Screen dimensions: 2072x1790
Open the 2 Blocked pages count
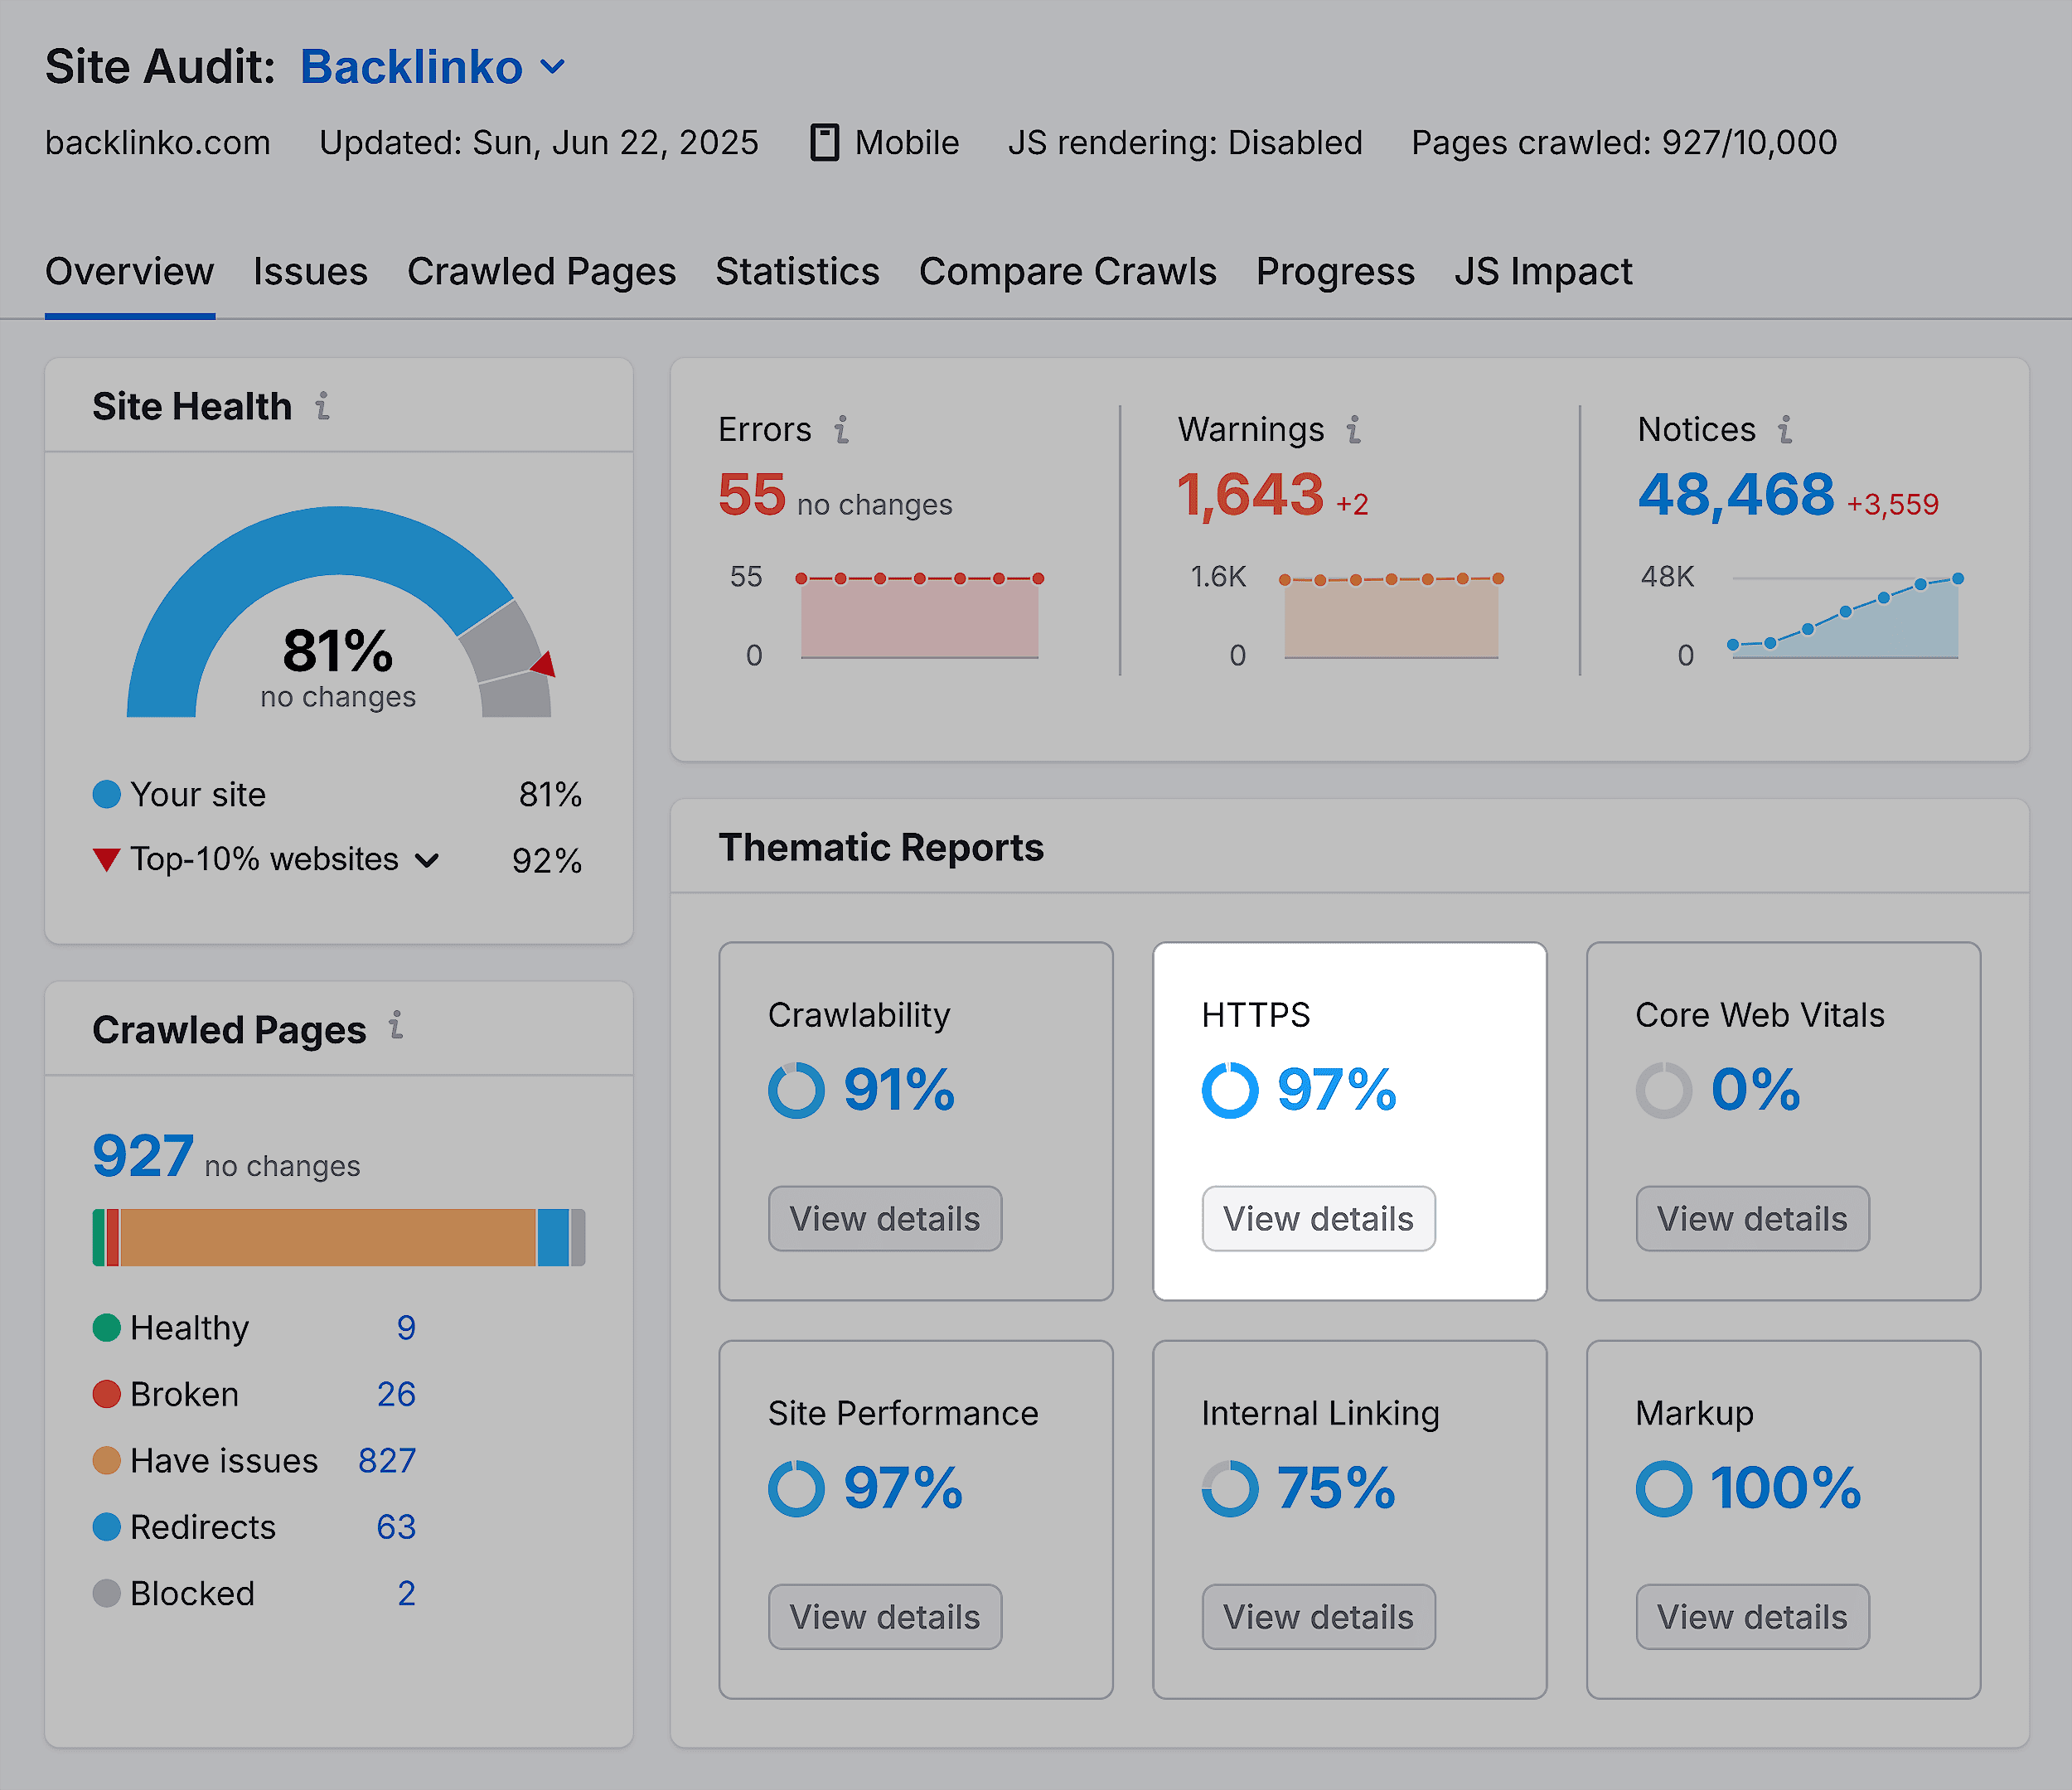tap(406, 1593)
